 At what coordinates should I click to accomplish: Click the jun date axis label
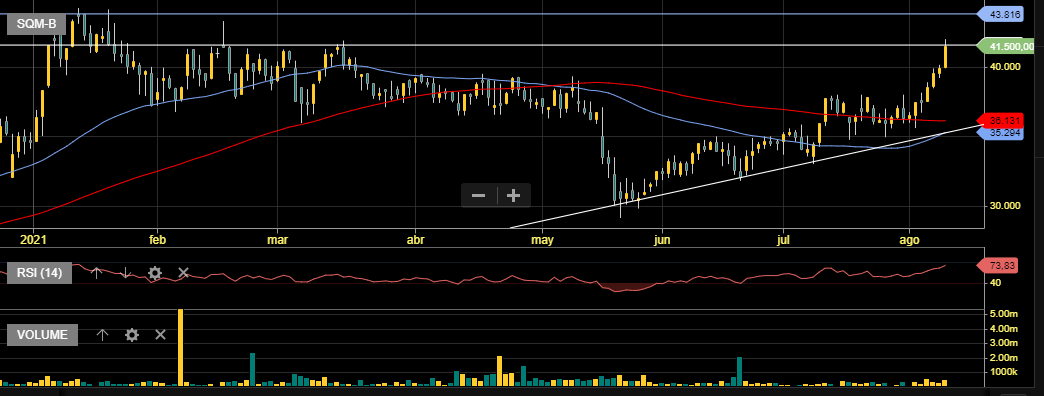tap(662, 240)
